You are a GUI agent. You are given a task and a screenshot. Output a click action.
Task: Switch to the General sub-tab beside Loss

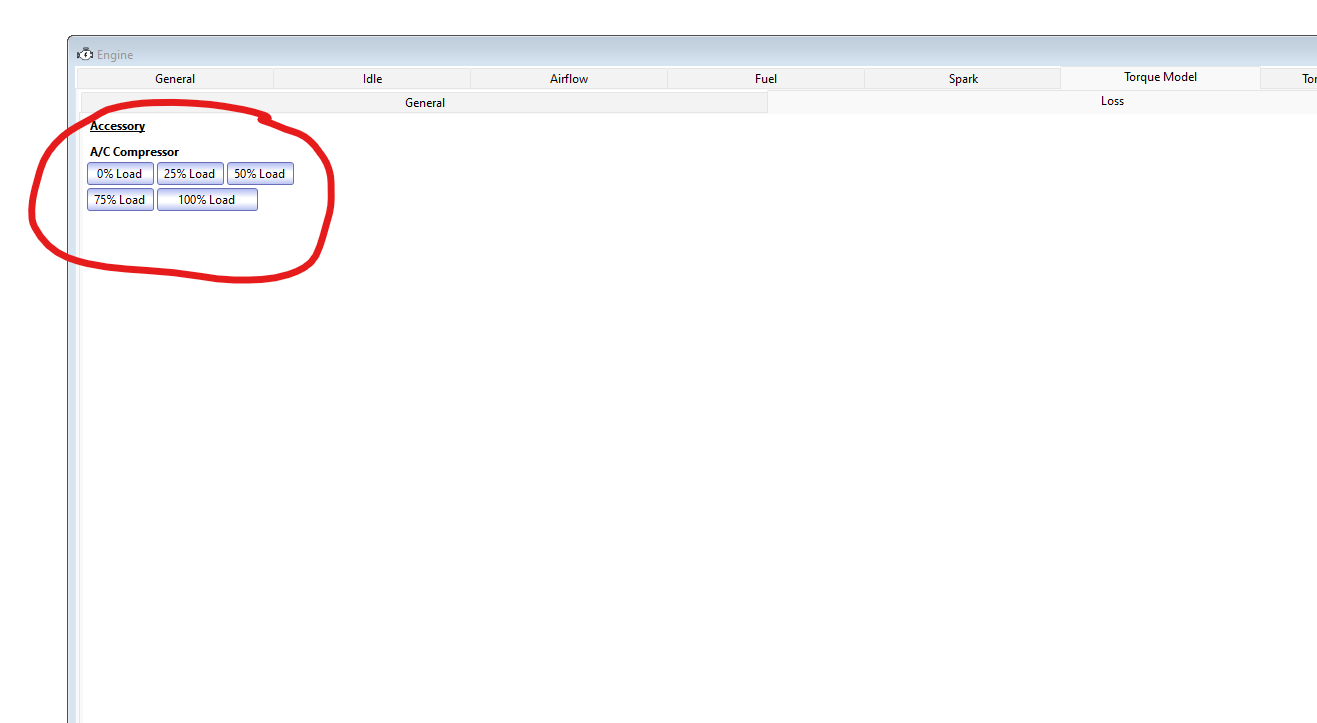[x=424, y=103]
